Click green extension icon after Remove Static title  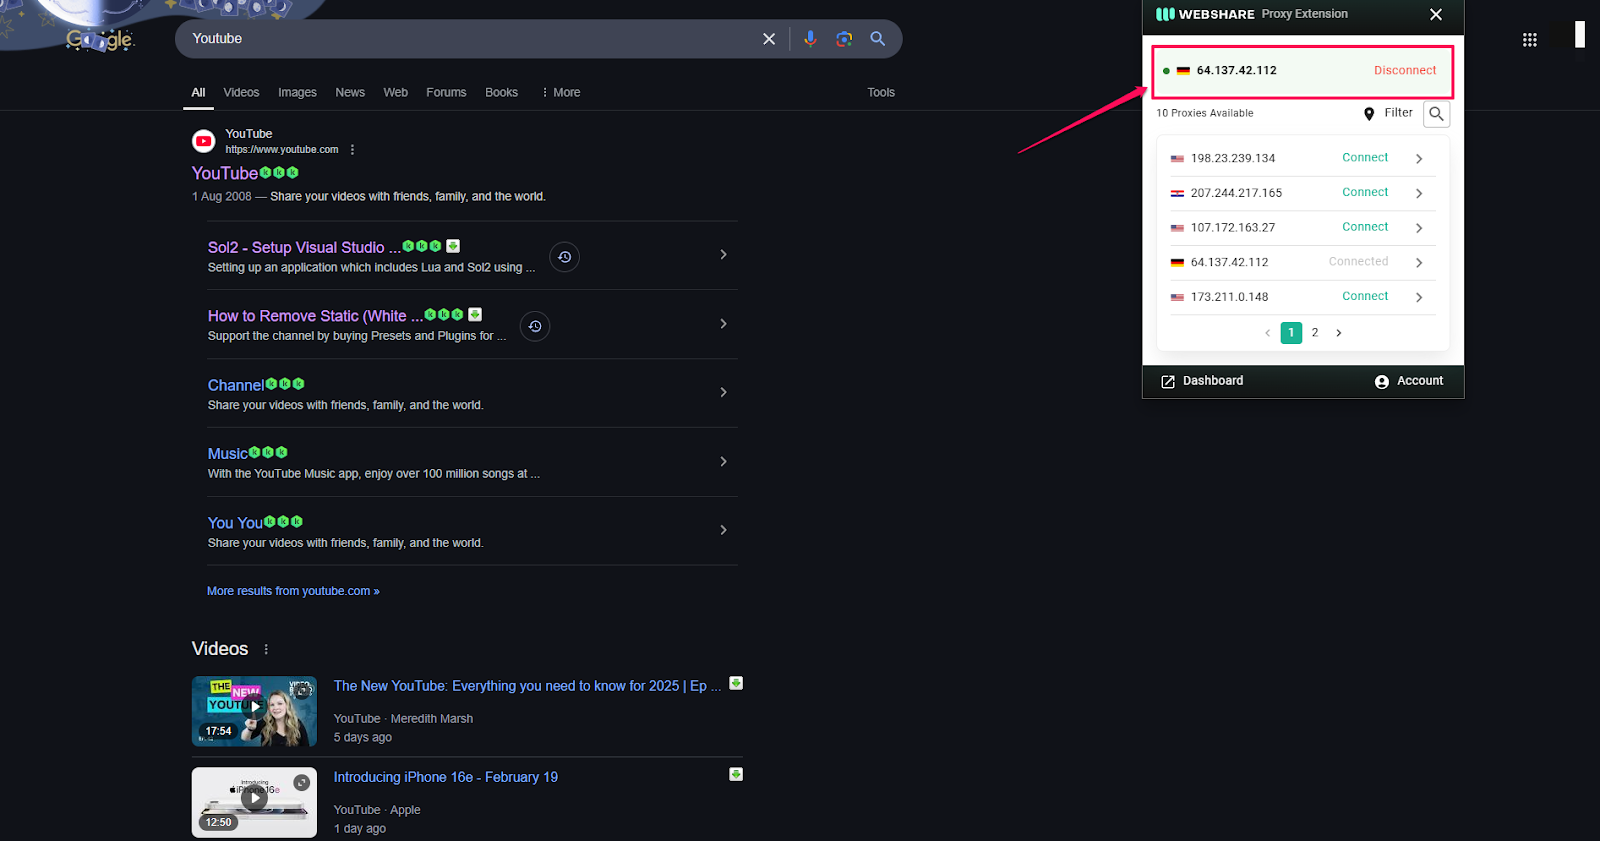coord(475,314)
